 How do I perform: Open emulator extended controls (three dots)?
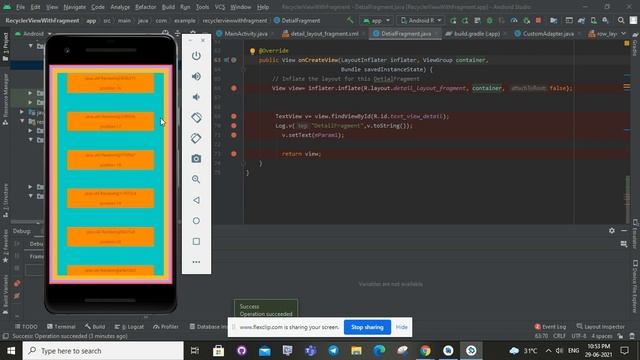(196, 262)
